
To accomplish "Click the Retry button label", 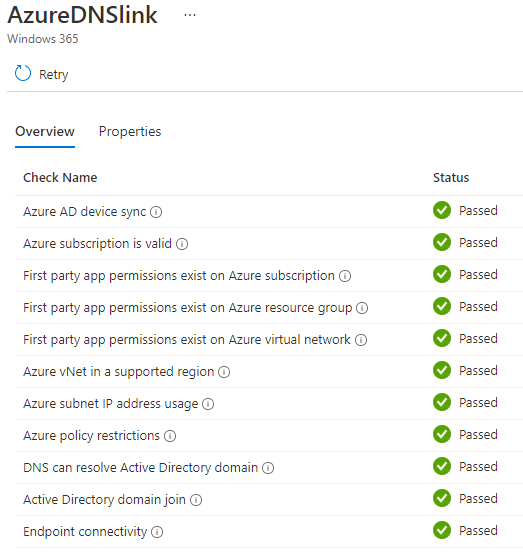I will click(54, 75).
